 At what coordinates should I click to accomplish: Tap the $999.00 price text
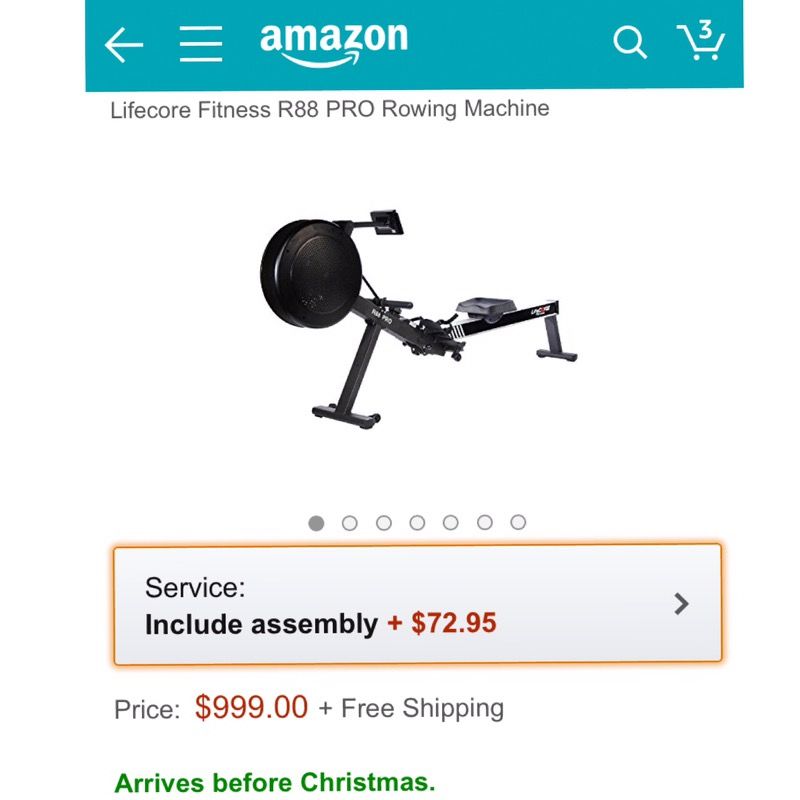click(251, 708)
